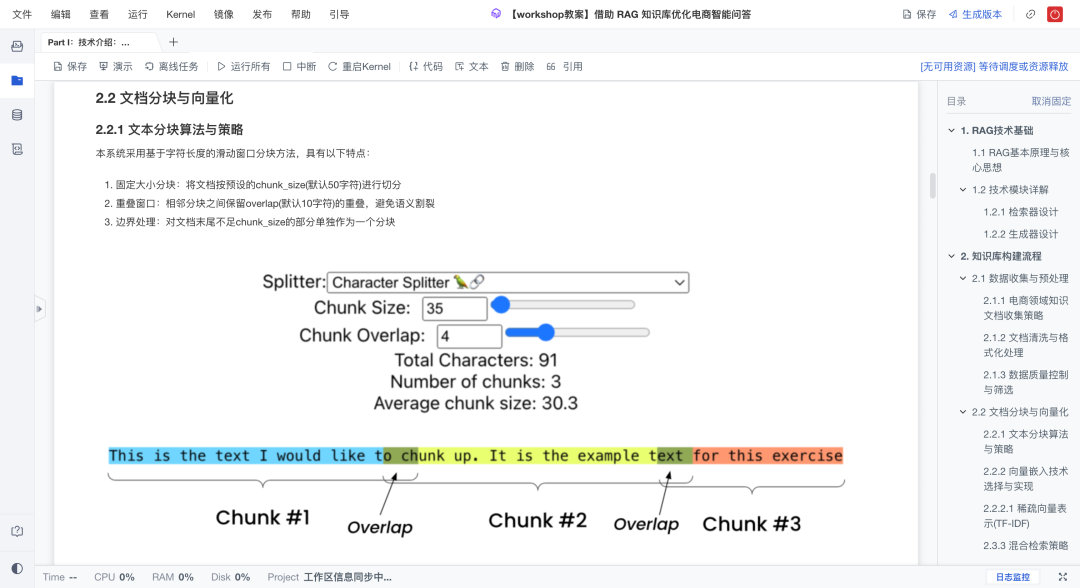Click Project 工作区信息同步中 status text
This screenshot has width=1080, height=588.
[329, 577]
